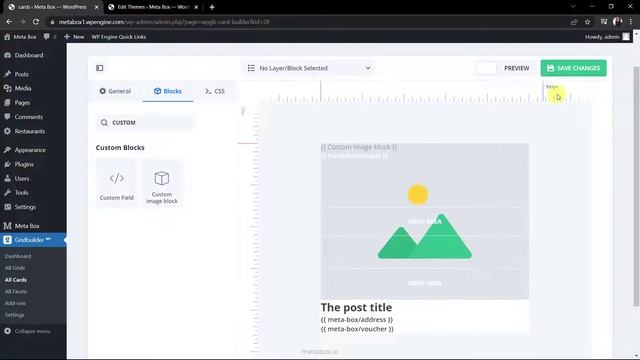Click the share page icon in address bar
The width and height of the screenshot is (640, 360).
574,22
